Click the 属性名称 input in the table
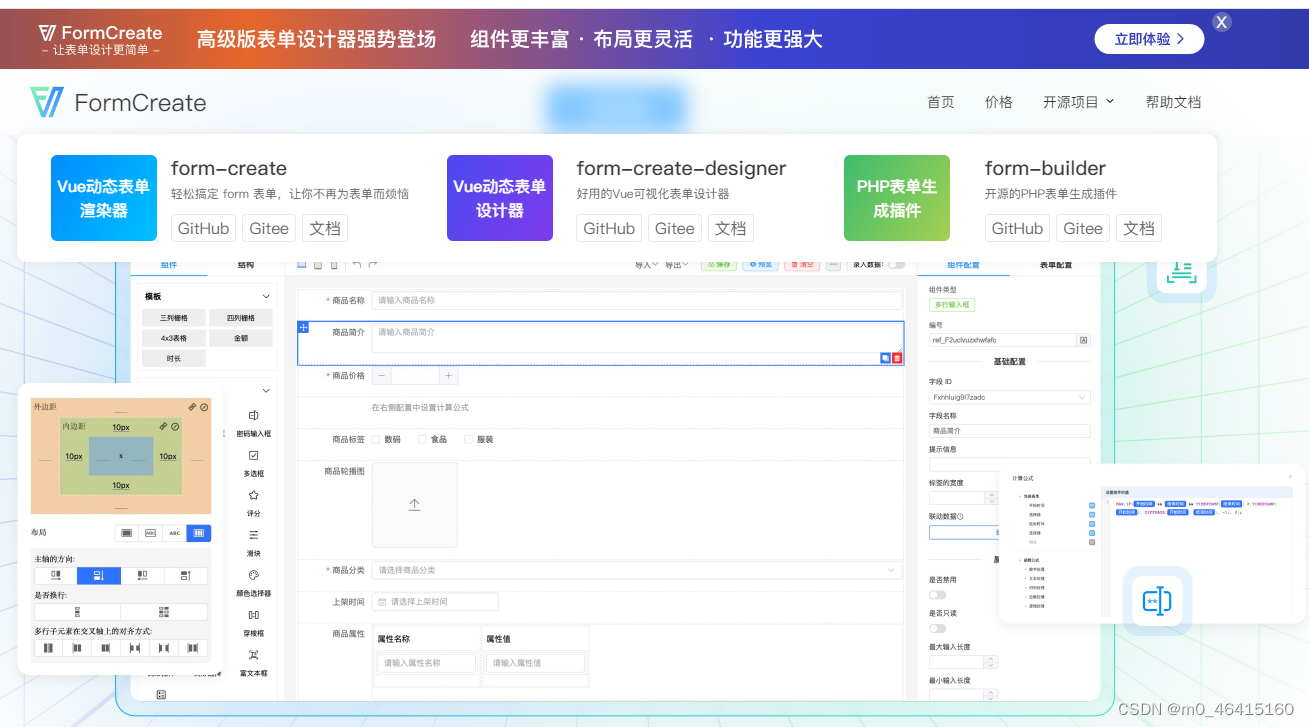The width and height of the screenshot is (1309, 727). click(x=427, y=663)
